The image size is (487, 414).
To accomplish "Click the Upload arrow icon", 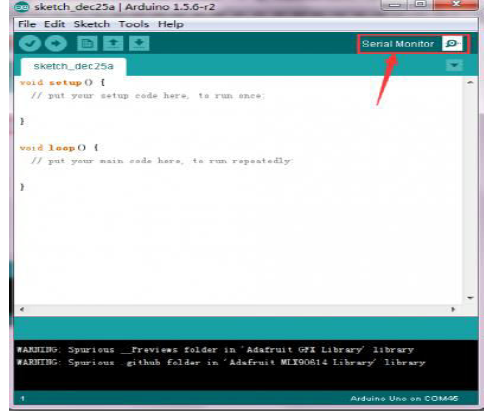I will click(x=56, y=43).
